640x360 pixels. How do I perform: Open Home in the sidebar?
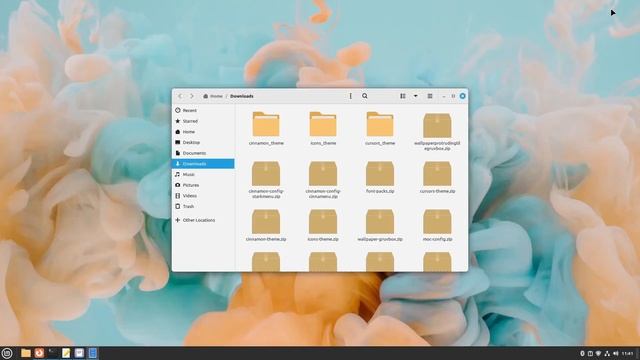pyautogui.click(x=203, y=131)
